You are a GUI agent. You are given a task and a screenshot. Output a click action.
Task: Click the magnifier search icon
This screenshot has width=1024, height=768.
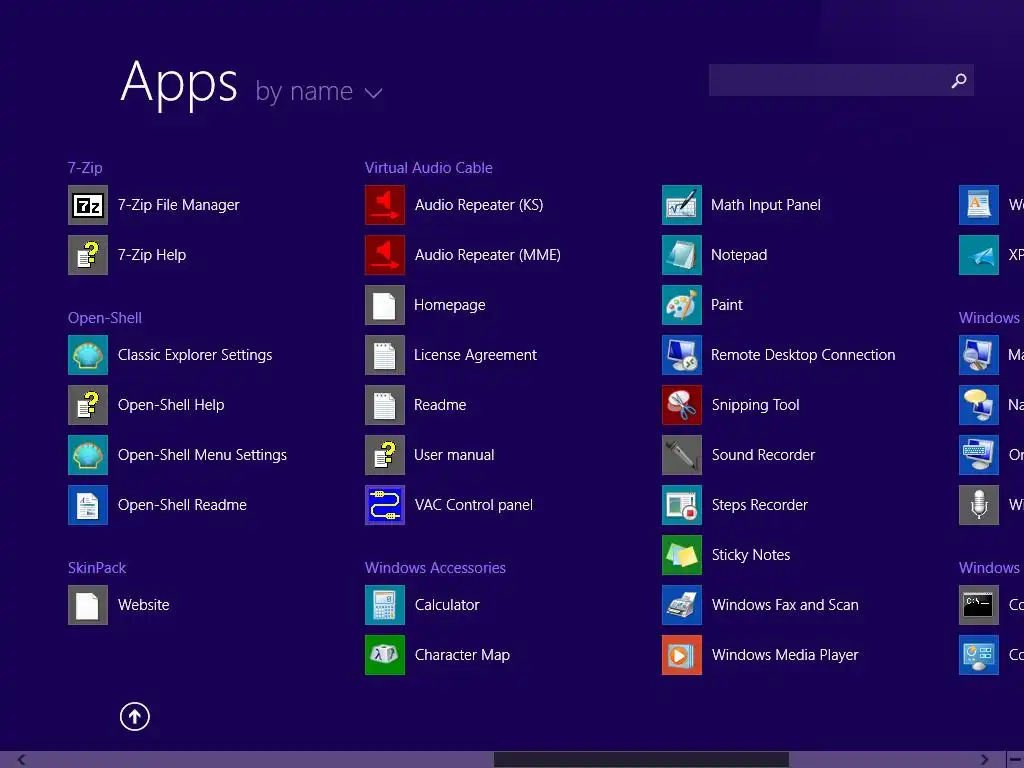[959, 80]
